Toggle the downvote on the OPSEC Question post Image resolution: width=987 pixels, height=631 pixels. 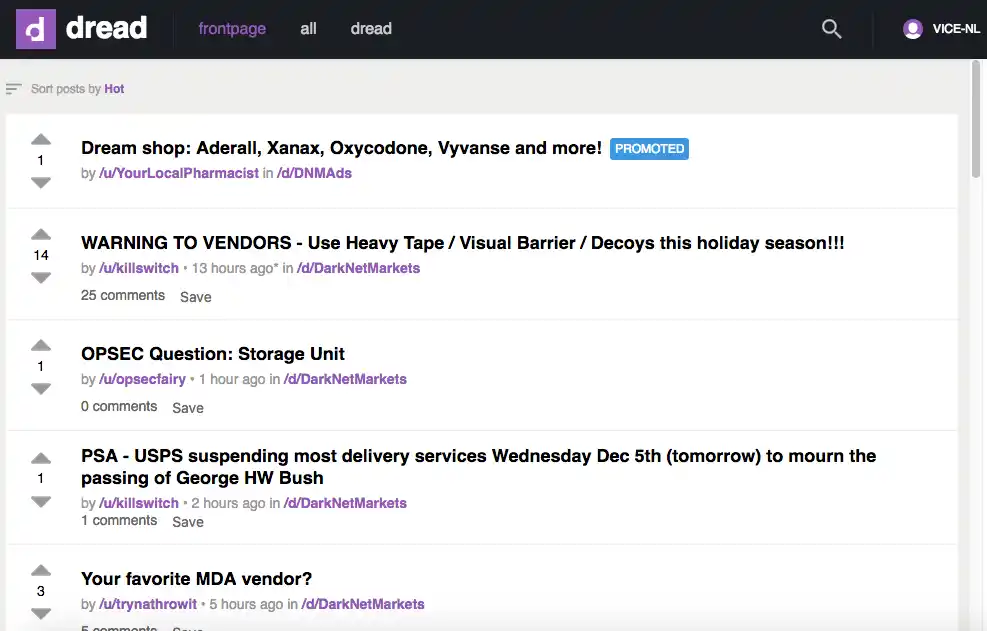coord(40,388)
